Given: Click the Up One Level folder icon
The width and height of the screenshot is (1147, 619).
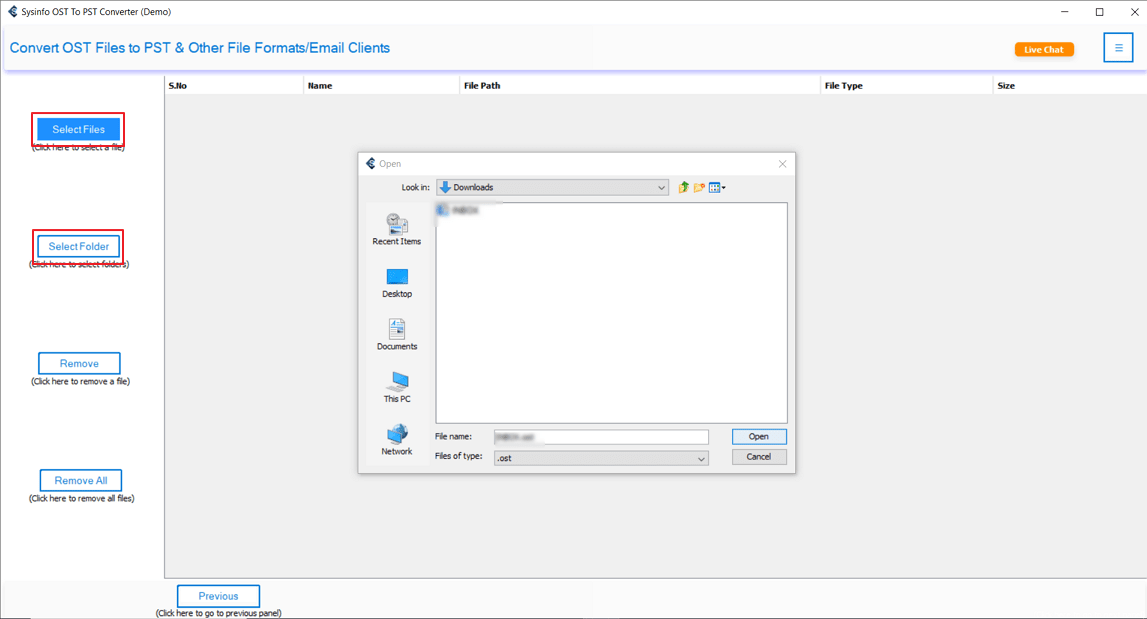Looking at the screenshot, I should tap(683, 187).
